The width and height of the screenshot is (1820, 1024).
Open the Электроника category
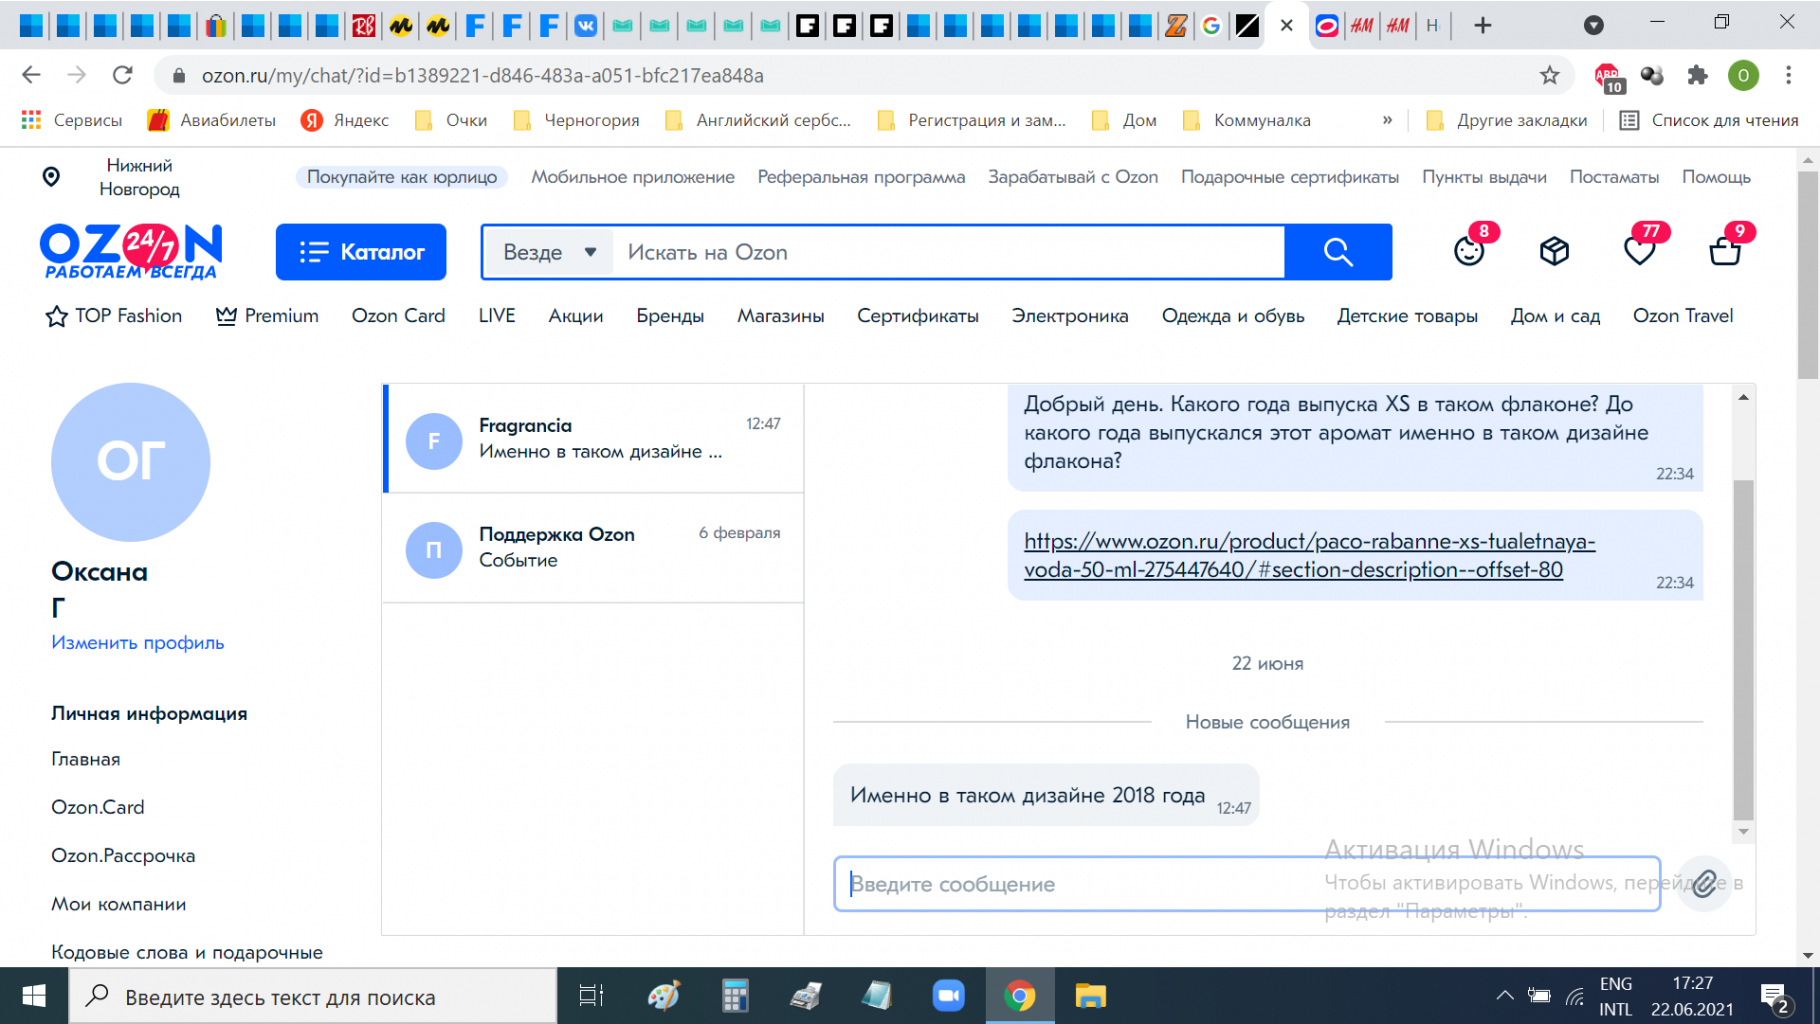click(x=1070, y=316)
